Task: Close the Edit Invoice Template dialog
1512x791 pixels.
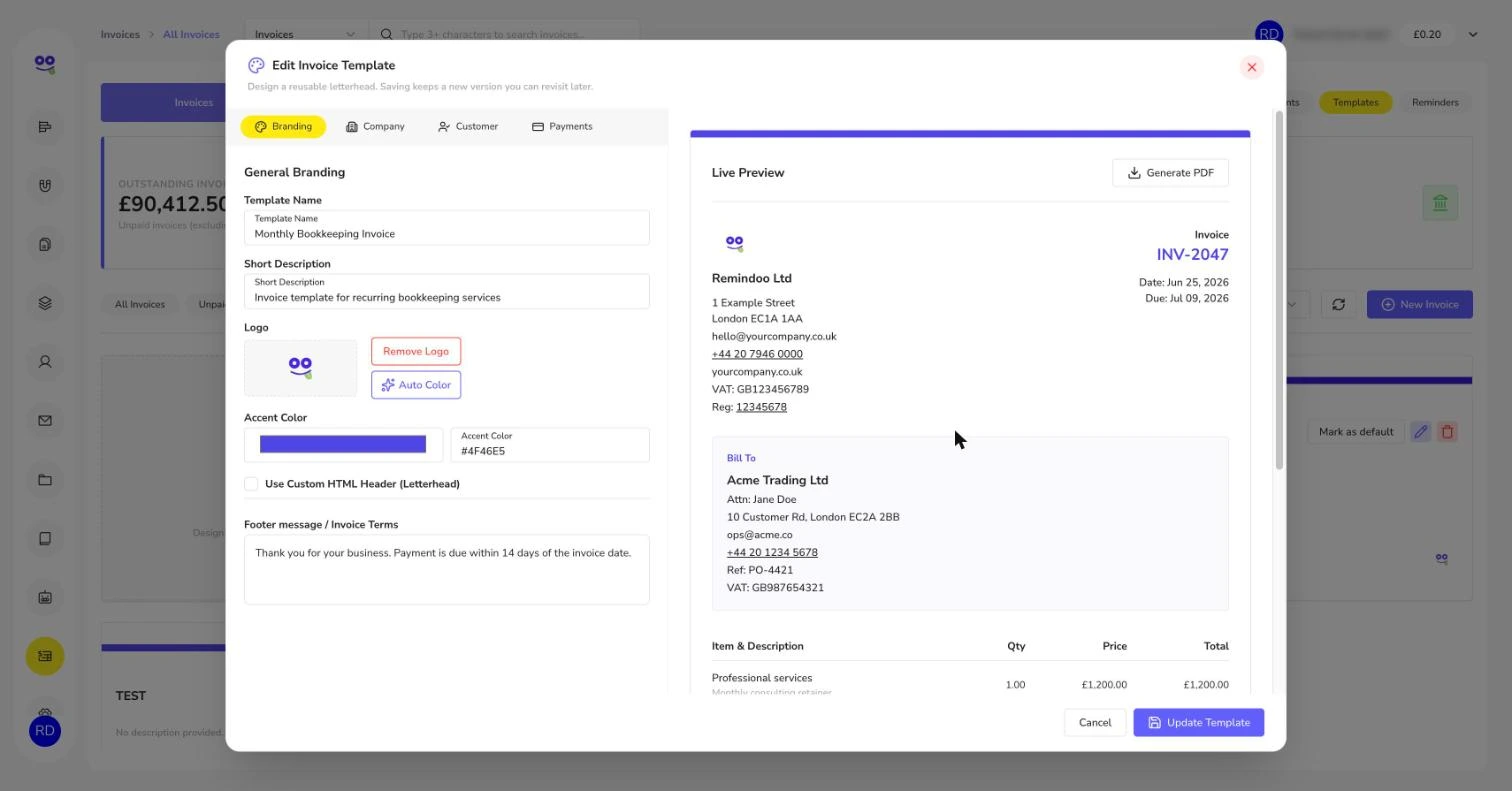Action: (x=1251, y=67)
